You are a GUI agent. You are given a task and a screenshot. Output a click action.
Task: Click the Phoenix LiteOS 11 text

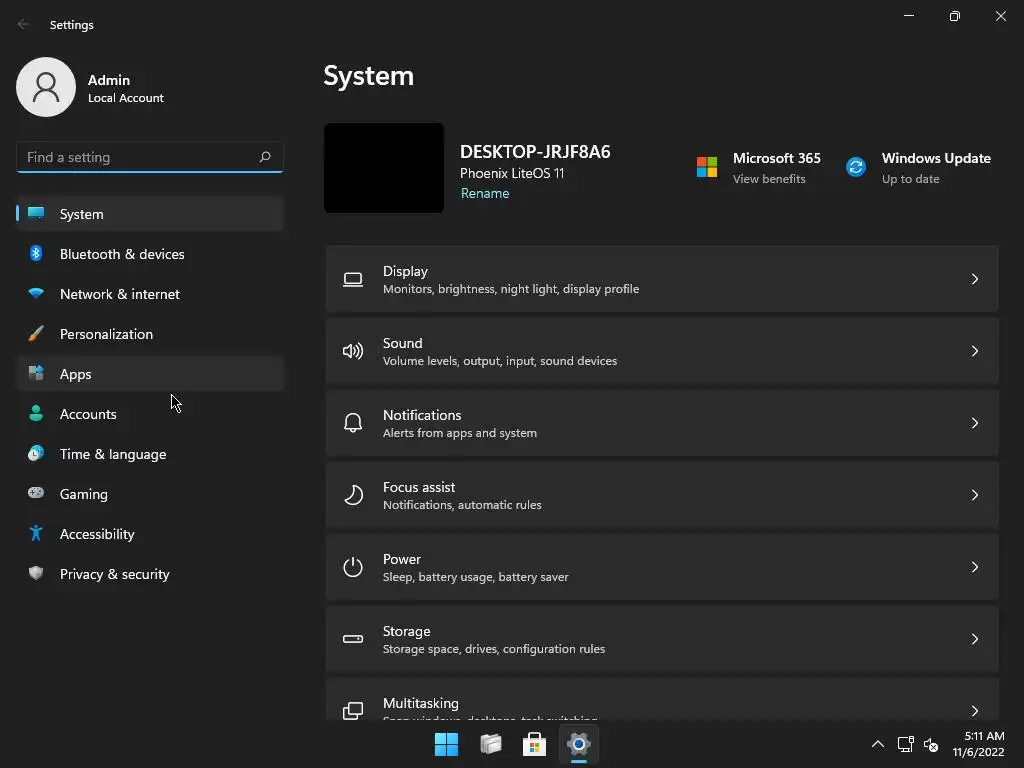pyautogui.click(x=512, y=173)
